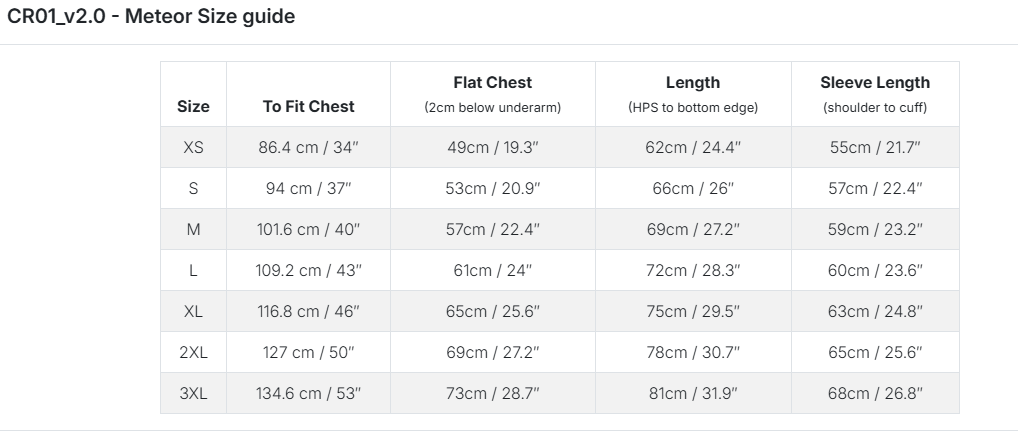Click the XL size row label
Screen dimensions: 1018x432
(x=193, y=311)
